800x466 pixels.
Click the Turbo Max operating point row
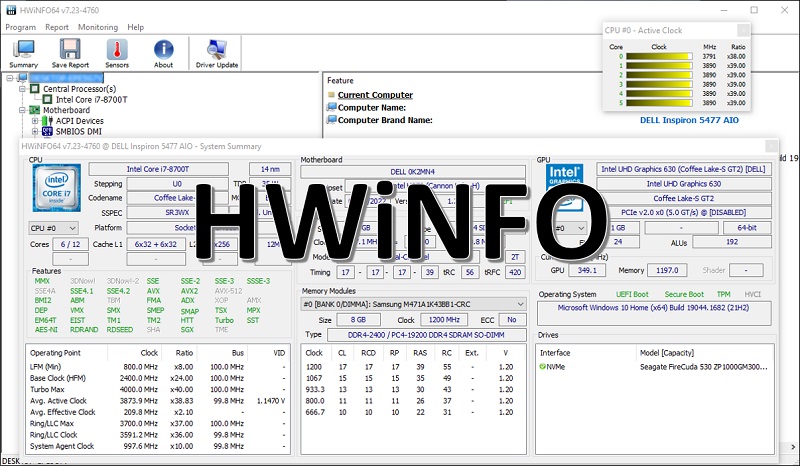pyautogui.click(x=158, y=389)
